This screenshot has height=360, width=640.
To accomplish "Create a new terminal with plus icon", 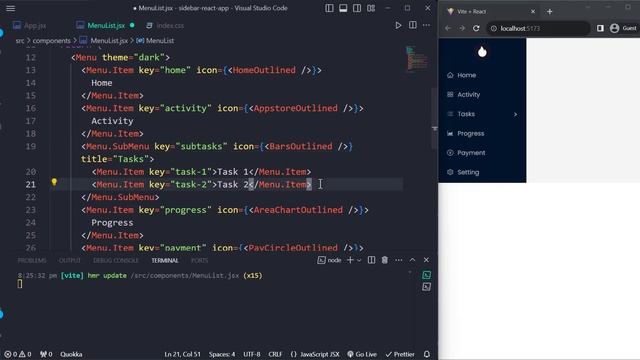I will (350, 260).
